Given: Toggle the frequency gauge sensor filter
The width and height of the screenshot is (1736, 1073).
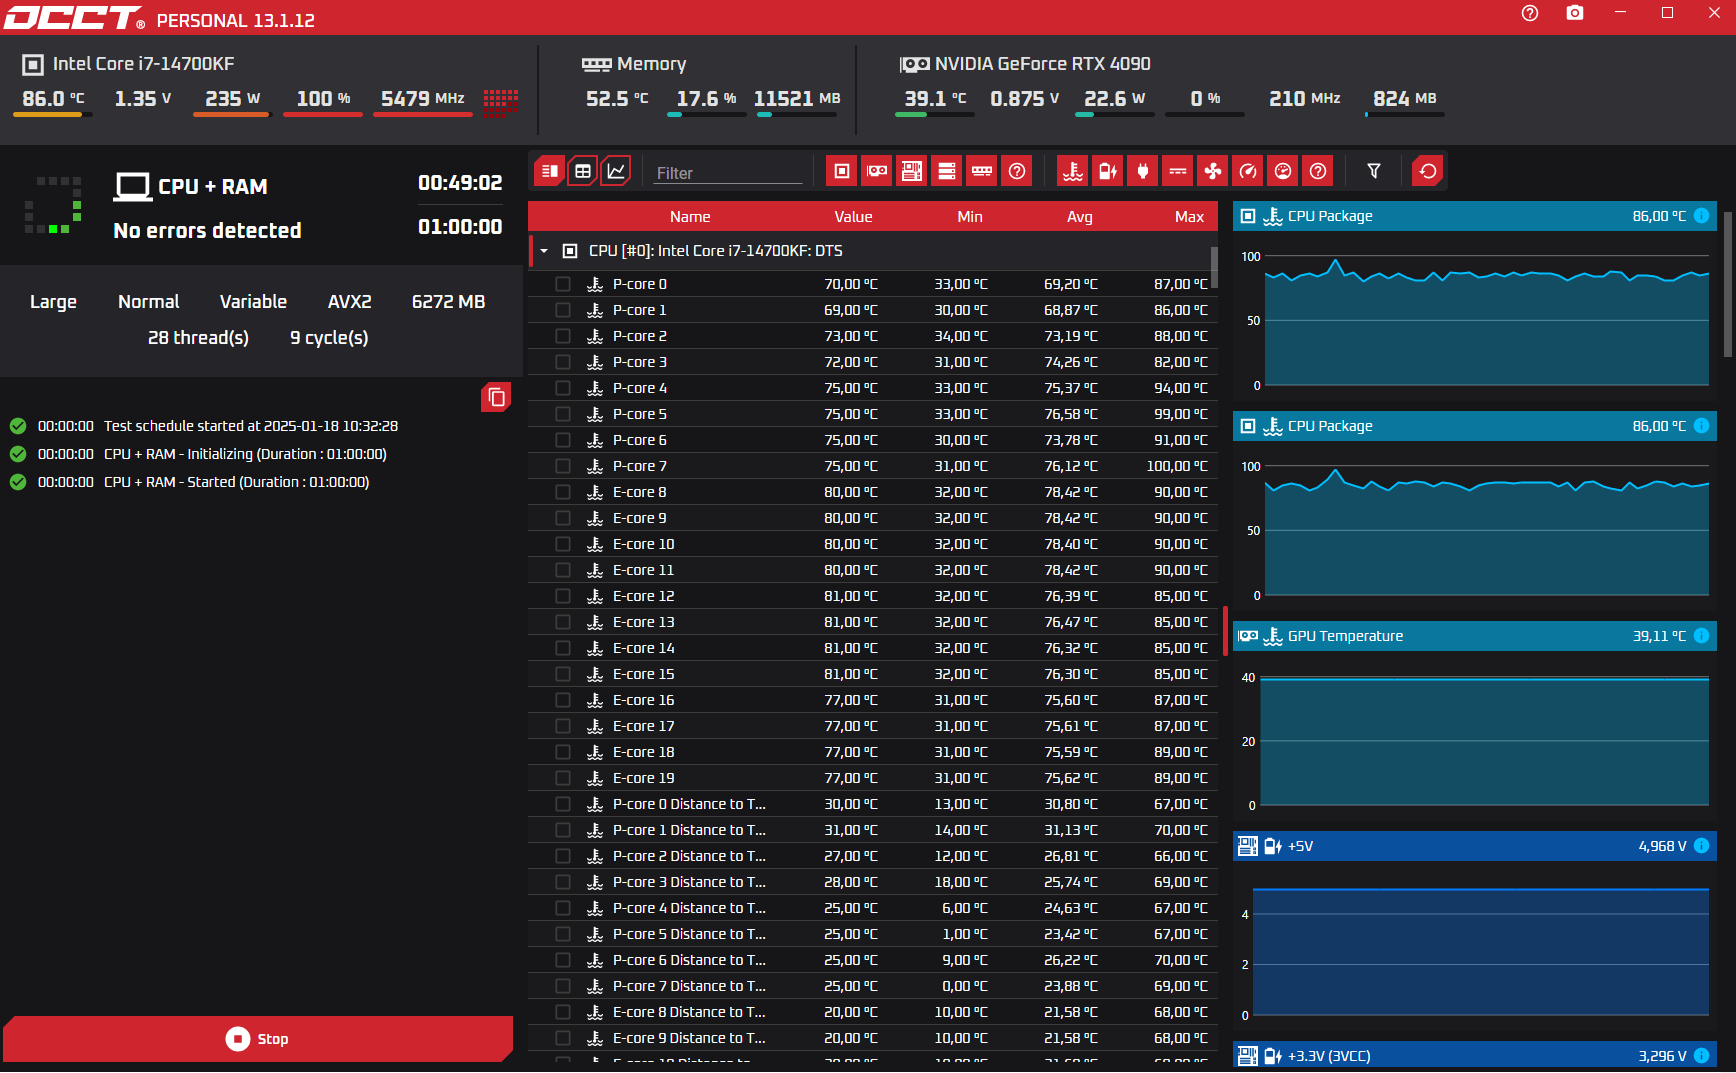Looking at the screenshot, I should pos(1248,171).
